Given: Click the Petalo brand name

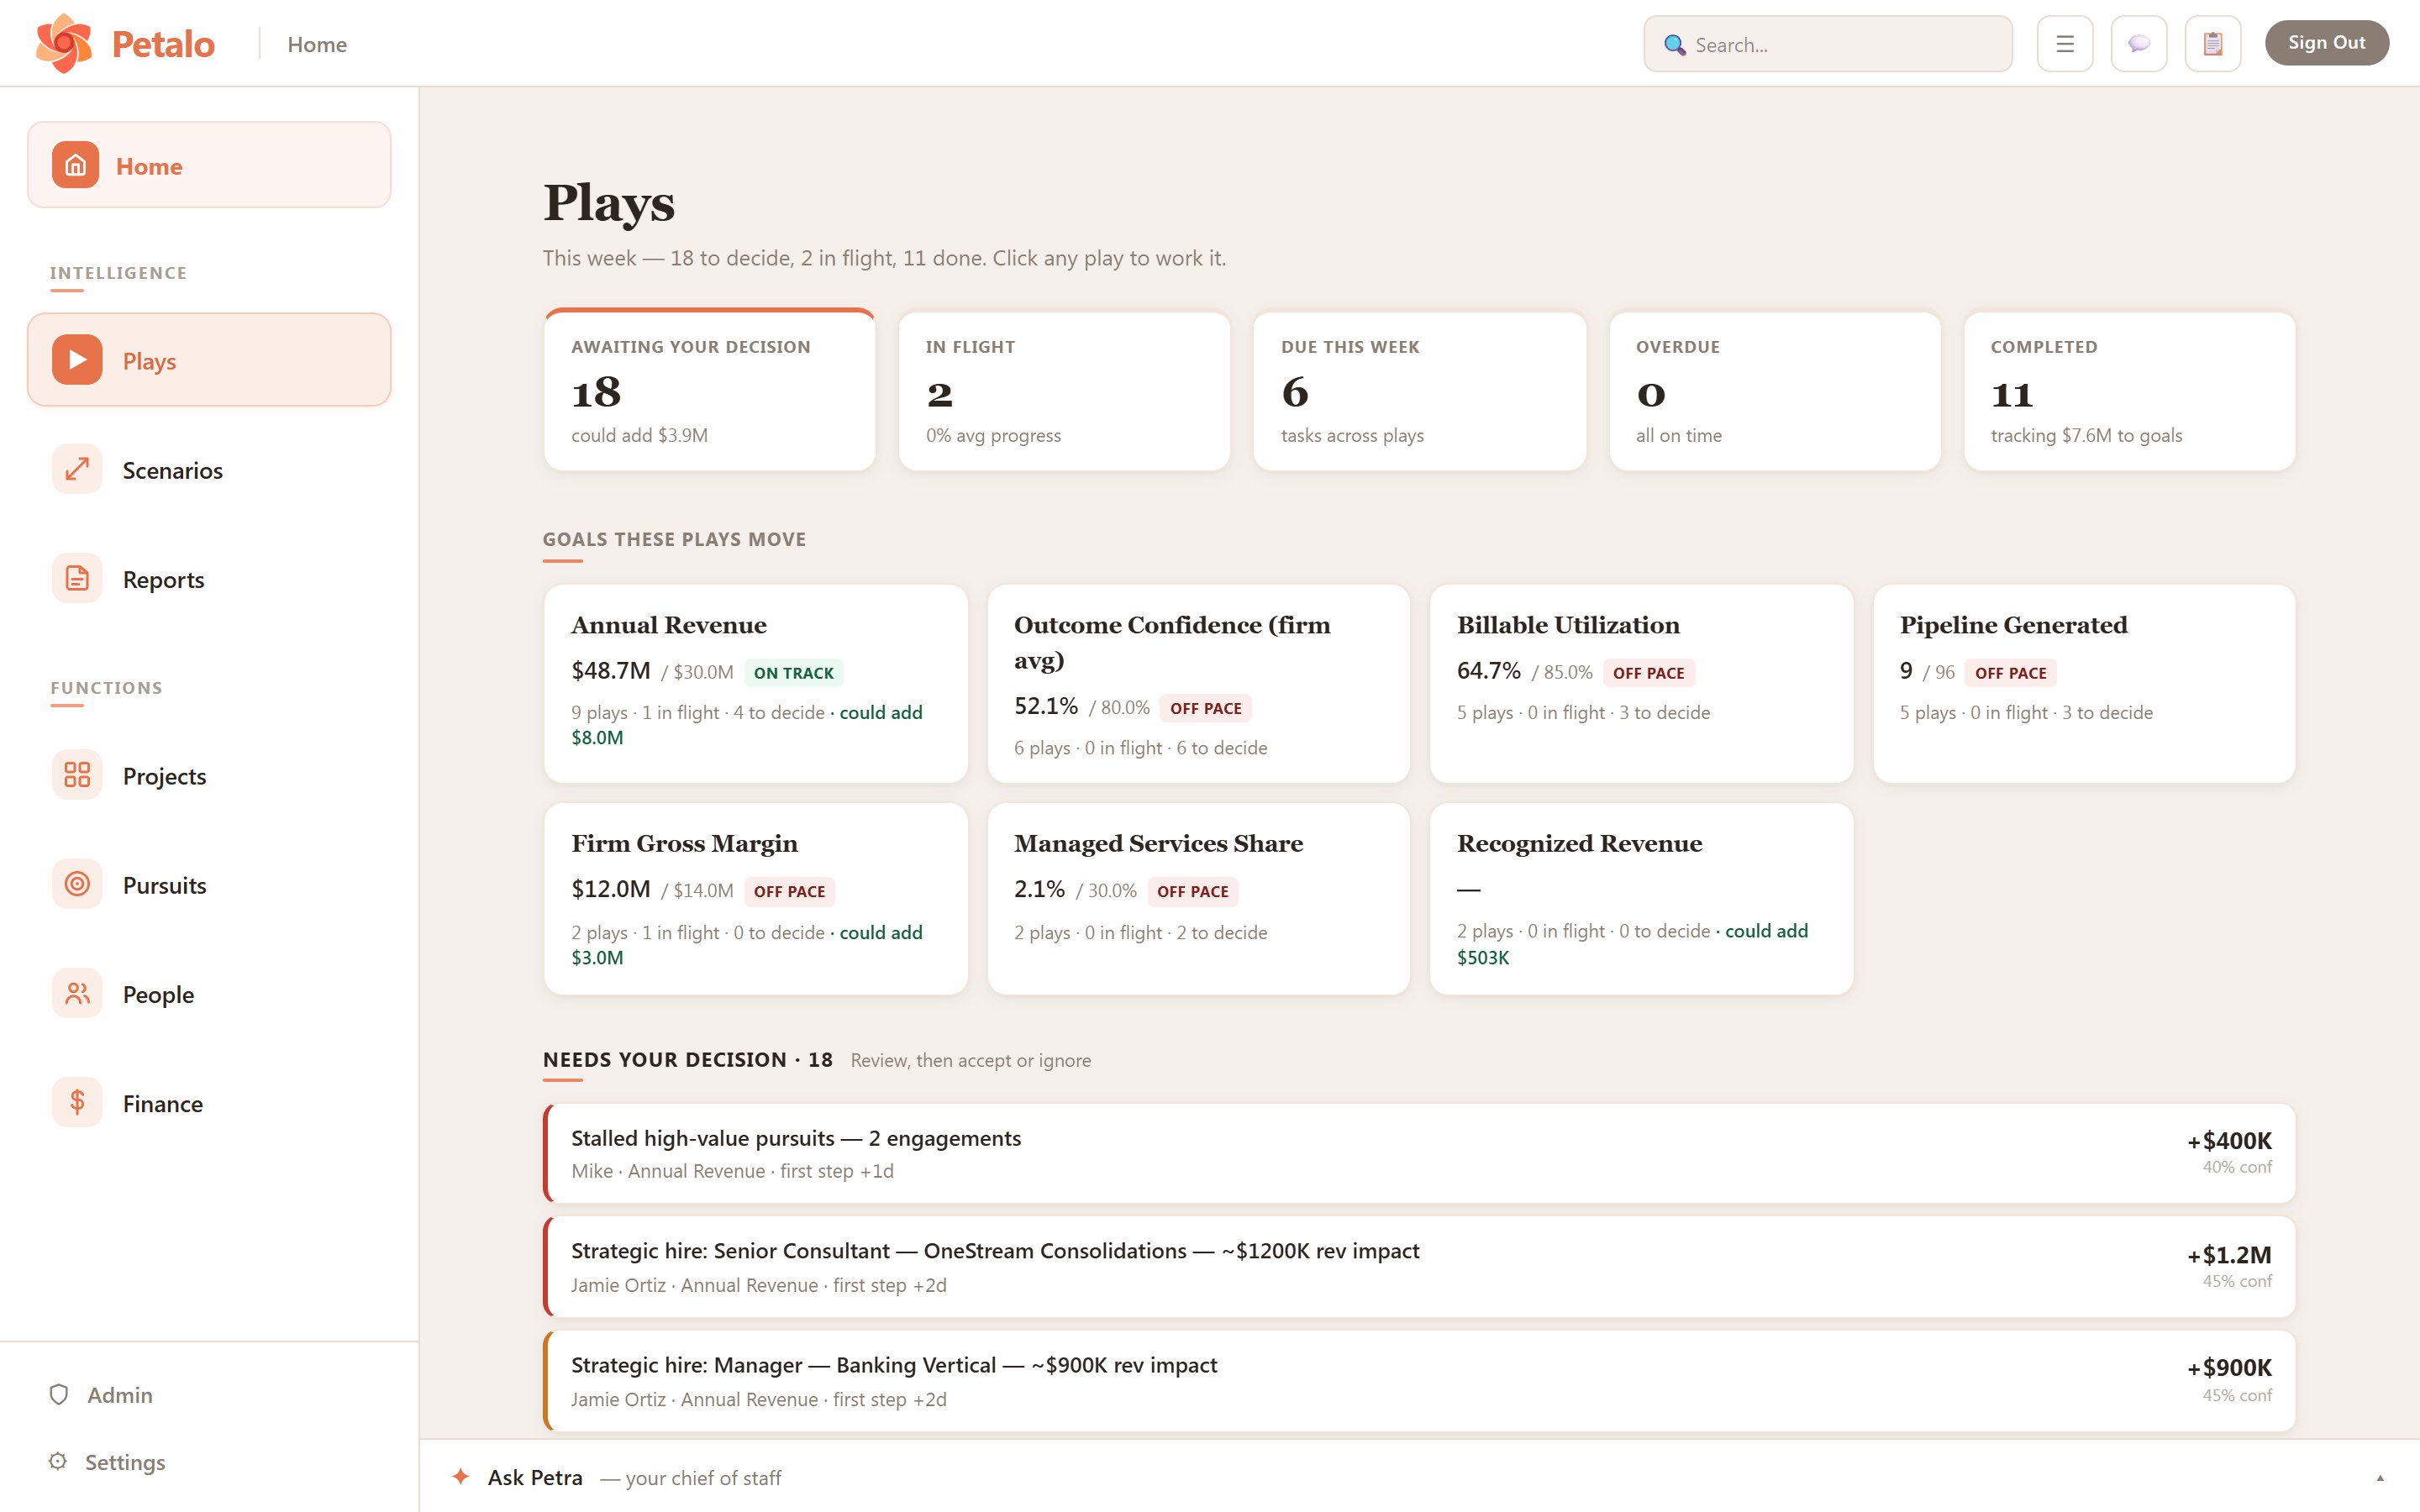Looking at the screenshot, I should click(163, 44).
